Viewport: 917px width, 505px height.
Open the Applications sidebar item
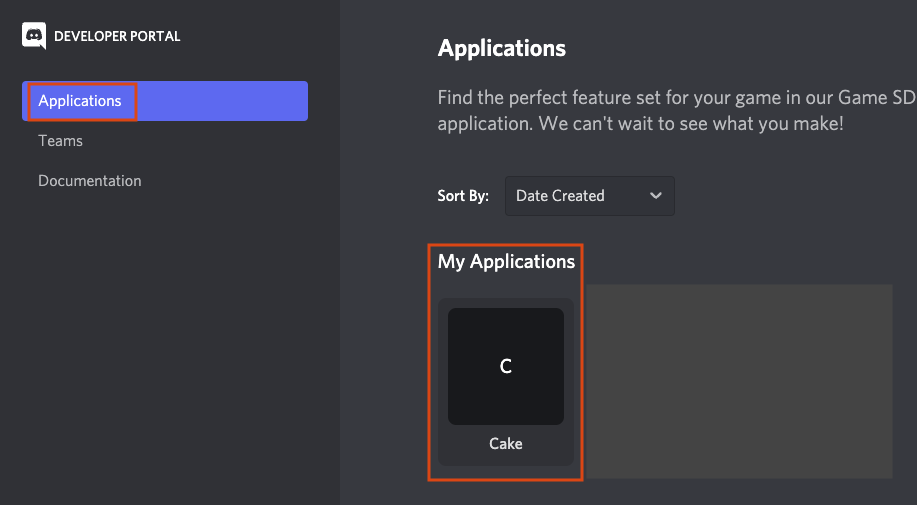[x=165, y=101]
